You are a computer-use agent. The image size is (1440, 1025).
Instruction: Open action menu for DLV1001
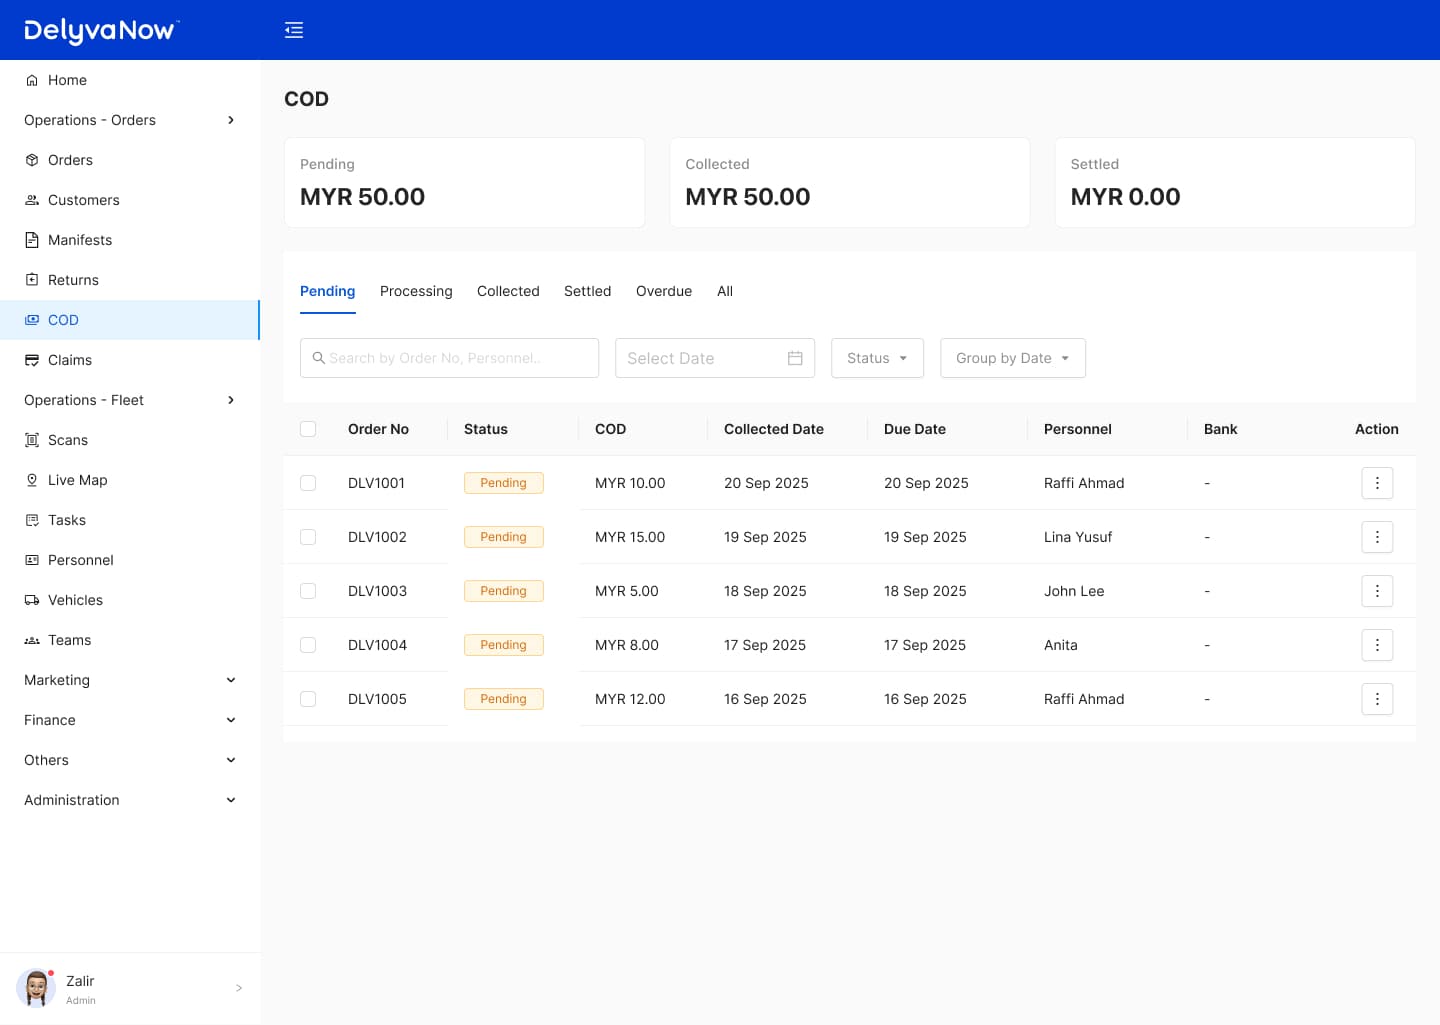click(1377, 483)
